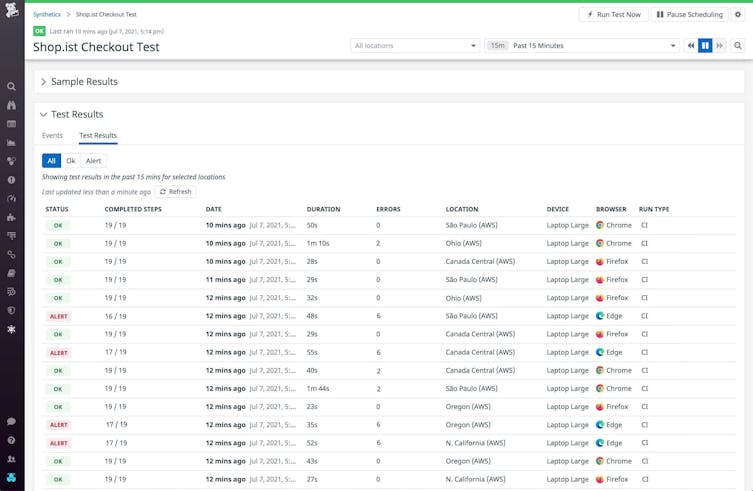Open the Past 15 Minutes time dropdown
This screenshot has height=491, width=753.
582,46
